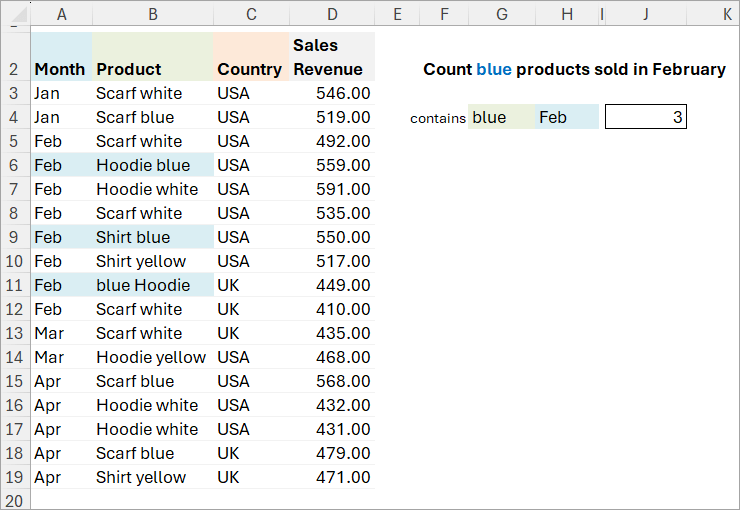Viewport: 740px width, 510px height.
Task: Select the 'Hoodie blue' cell
Action: click(153, 165)
